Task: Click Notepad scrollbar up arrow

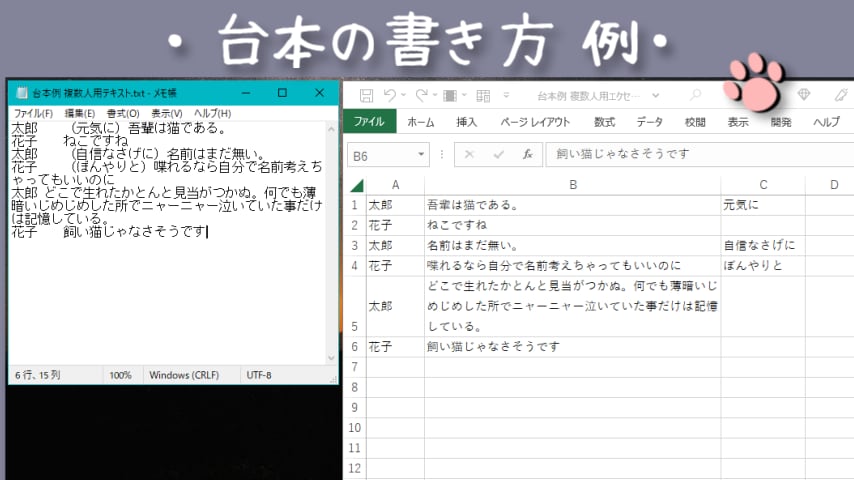Action: click(331, 129)
